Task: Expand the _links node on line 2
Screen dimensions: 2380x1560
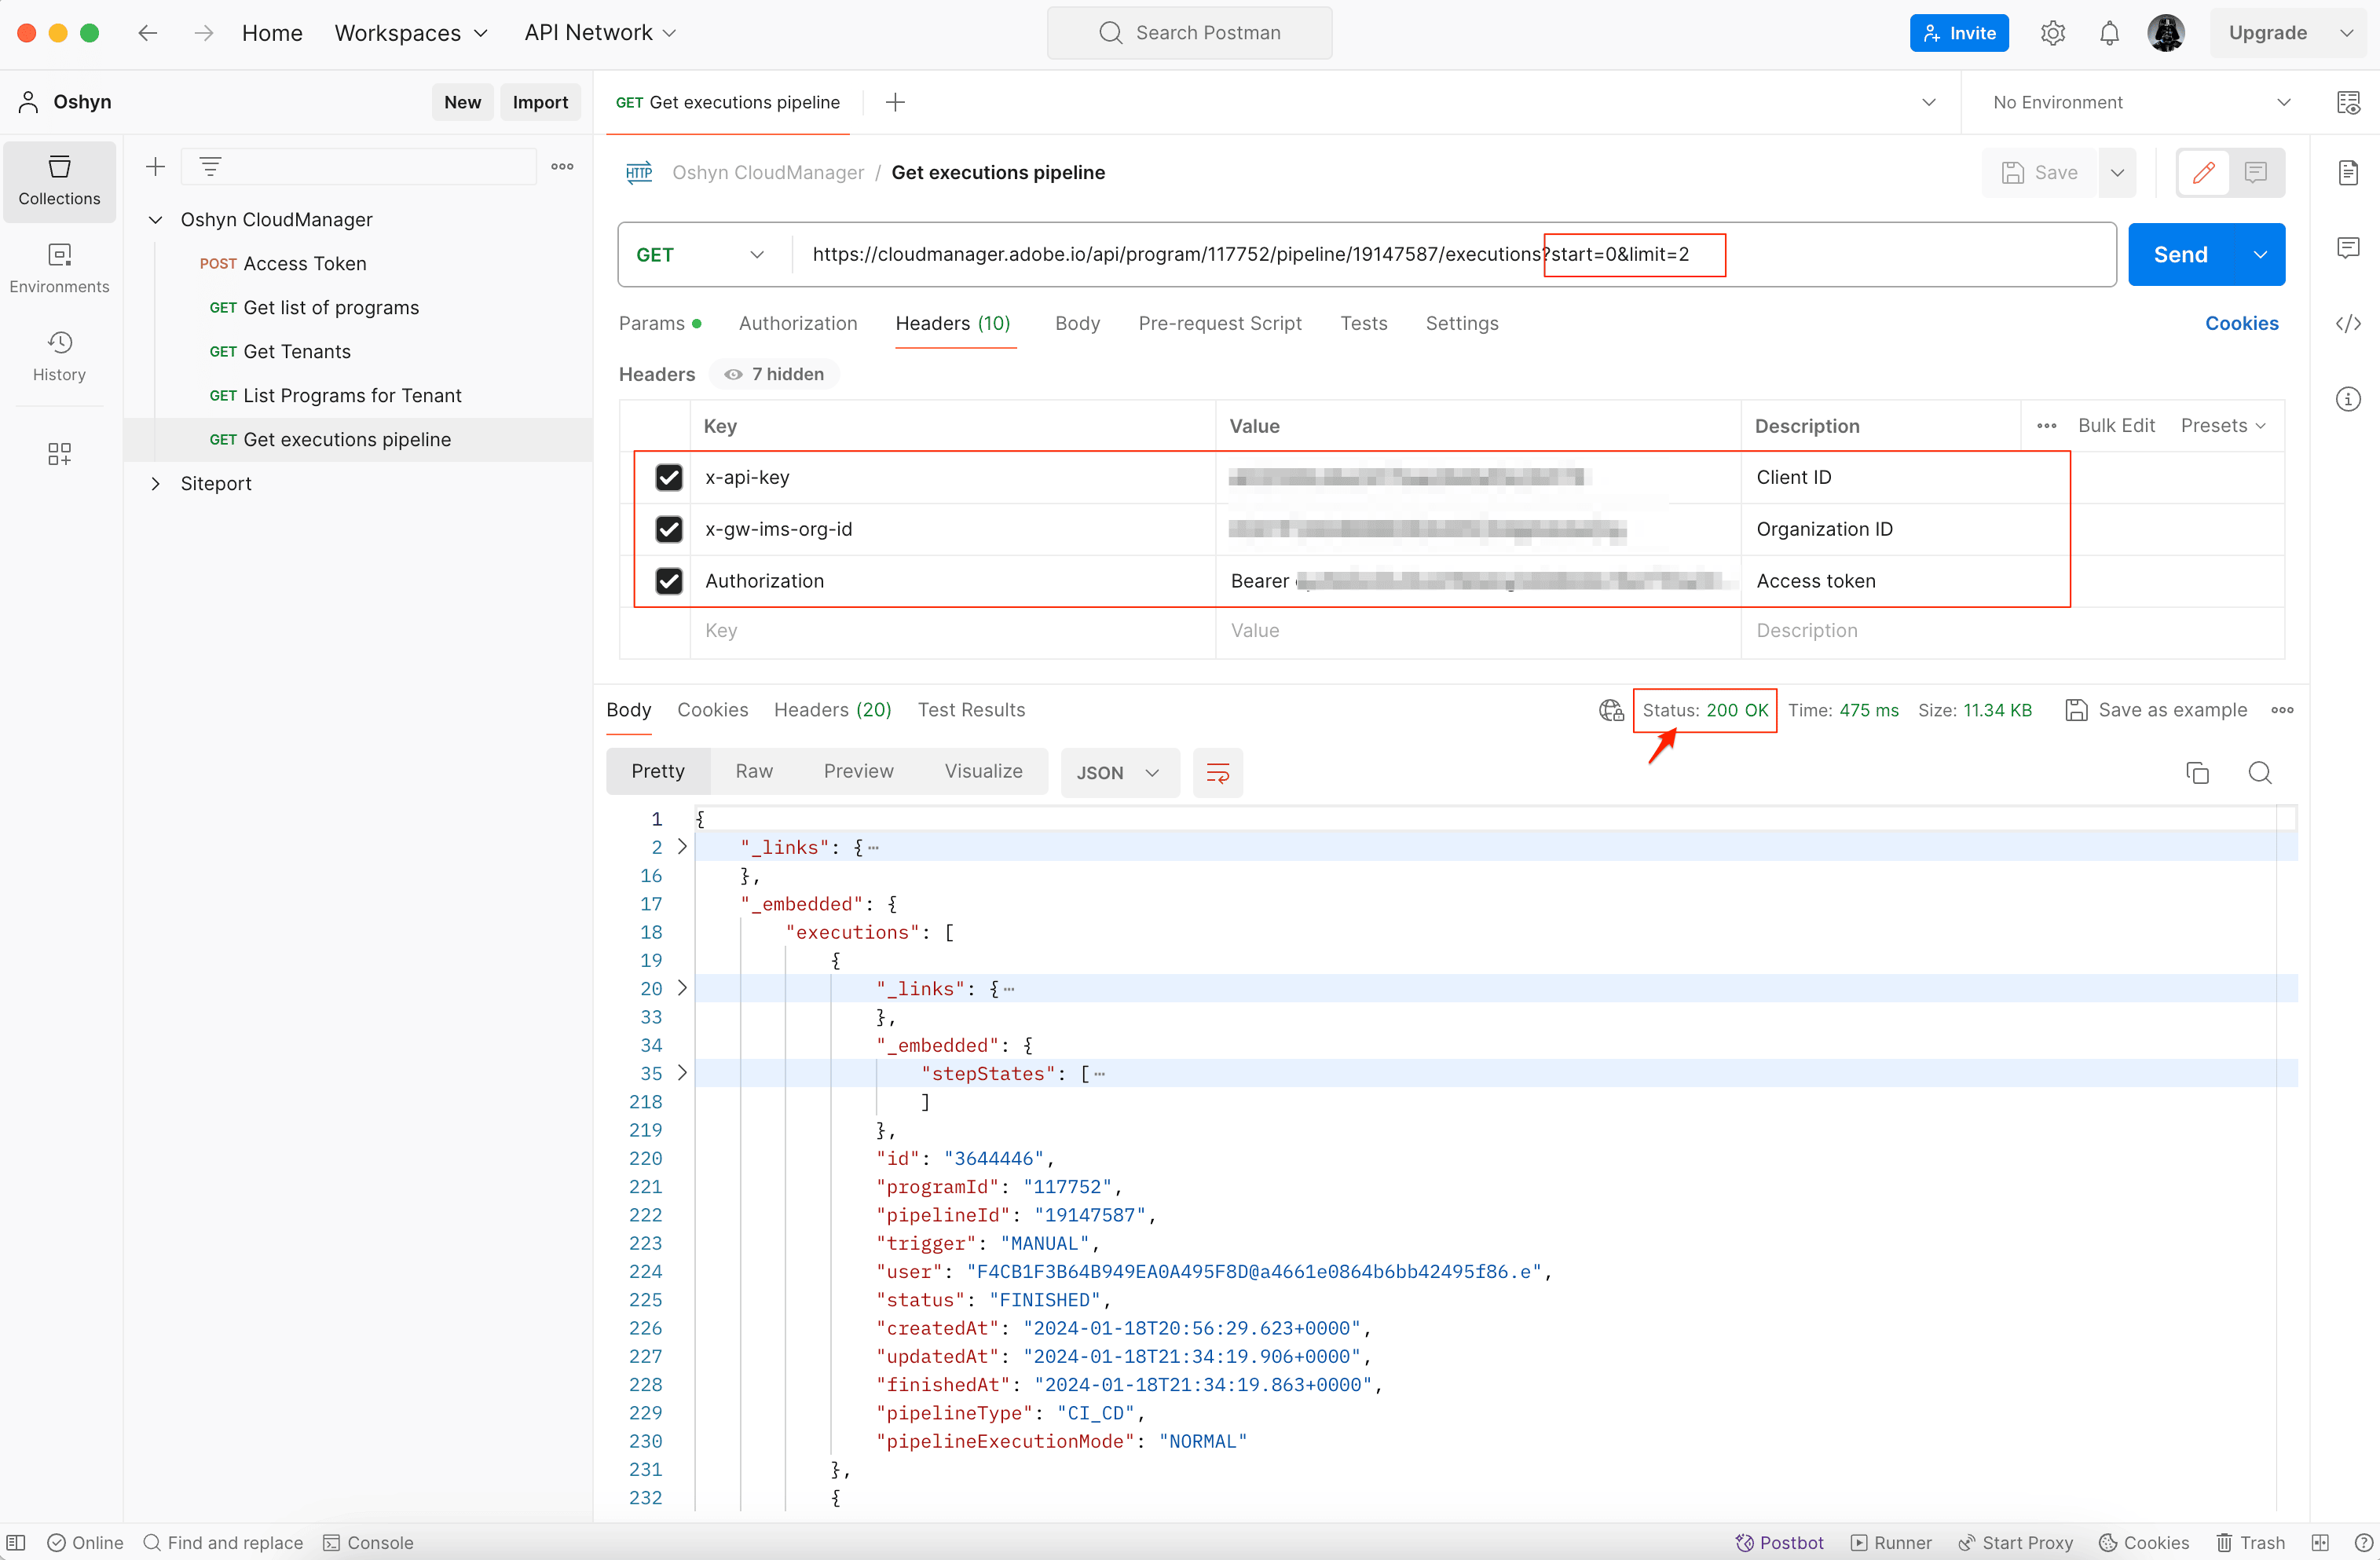Action: (x=682, y=846)
